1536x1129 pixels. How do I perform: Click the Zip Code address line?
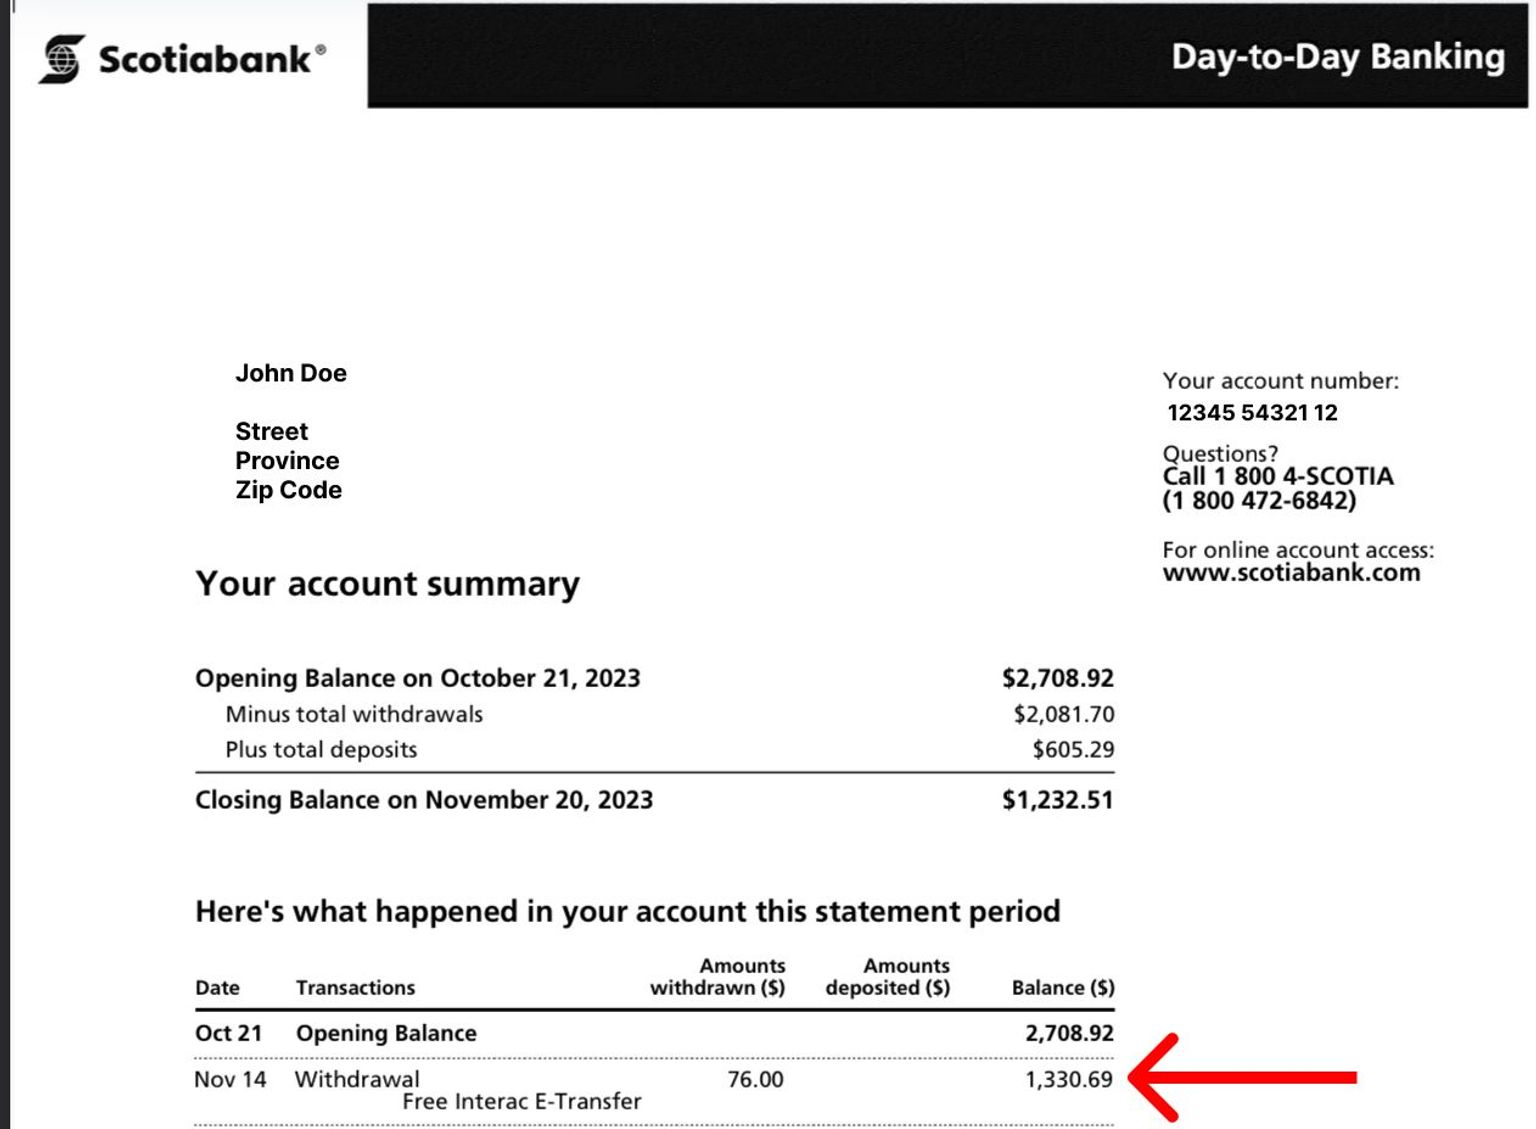[x=288, y=490]
